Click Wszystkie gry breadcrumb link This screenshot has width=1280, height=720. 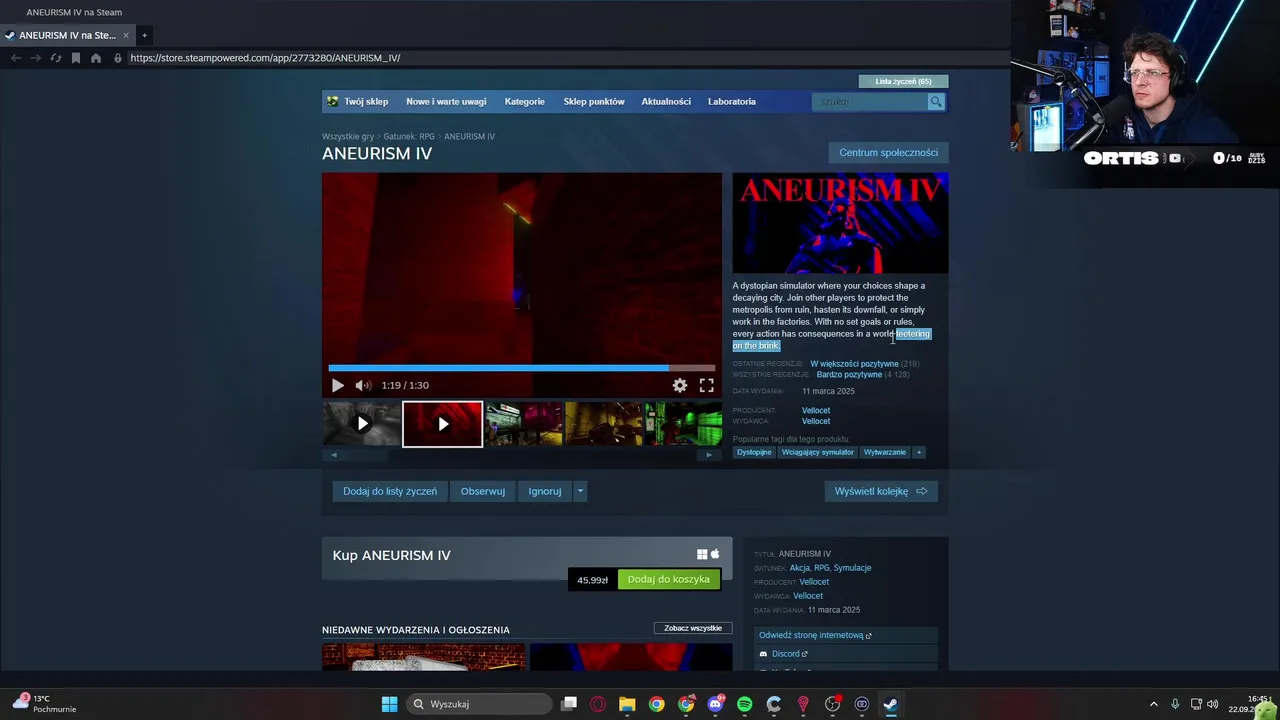pyautogui.click(x=348, y=136)
